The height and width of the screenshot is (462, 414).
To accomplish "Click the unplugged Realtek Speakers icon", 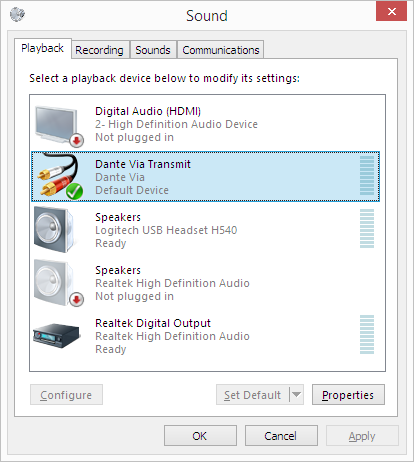I will (x=56, y=283).
